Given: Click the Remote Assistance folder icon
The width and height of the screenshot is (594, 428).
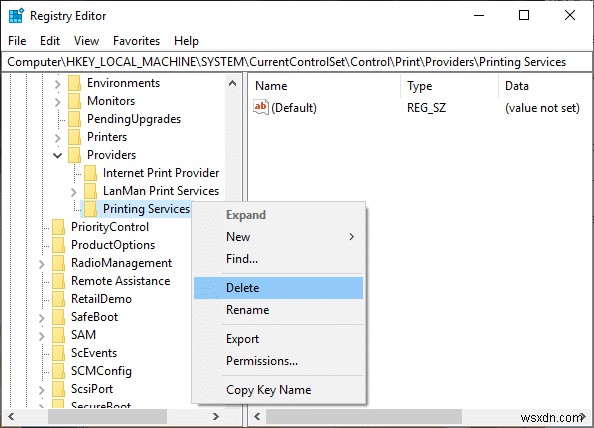Looking at the screenshot, I should point(58,281).
